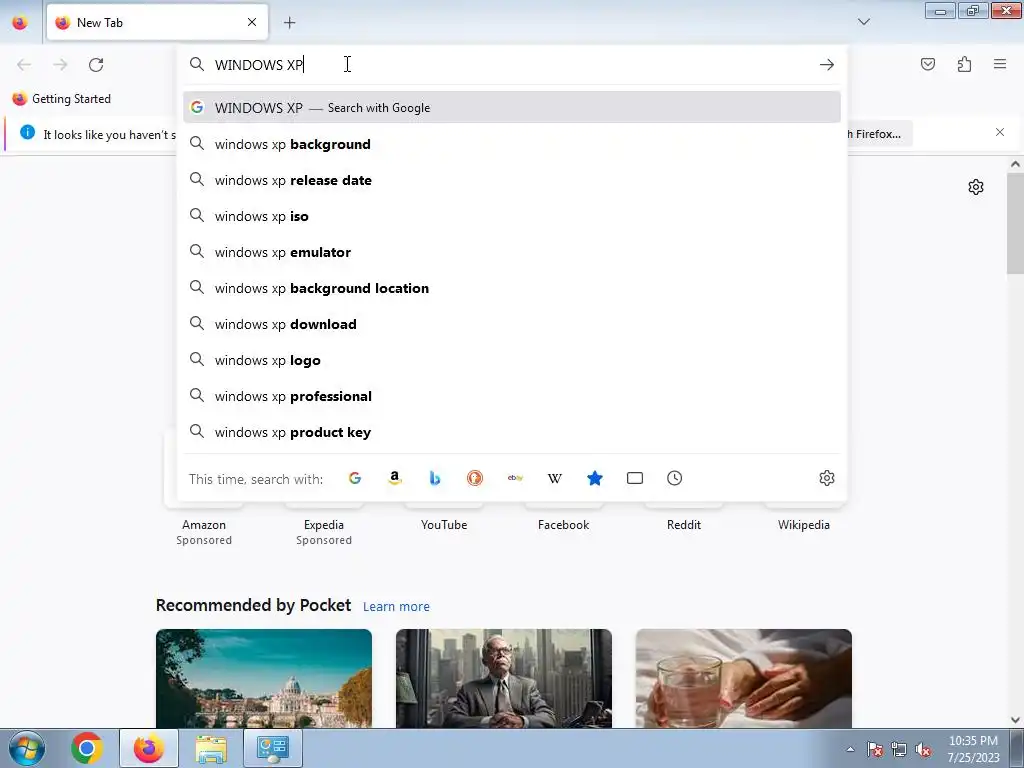The image size is (1024, 768).
Task: Open YouTube shortcut tile
Action: pyautogui.click(x=444, y=524)
